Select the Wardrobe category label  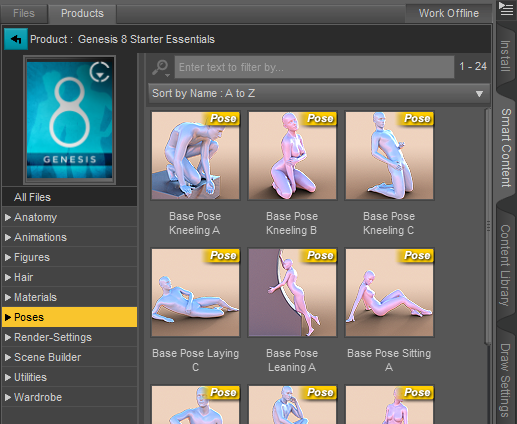pos(38,397)
